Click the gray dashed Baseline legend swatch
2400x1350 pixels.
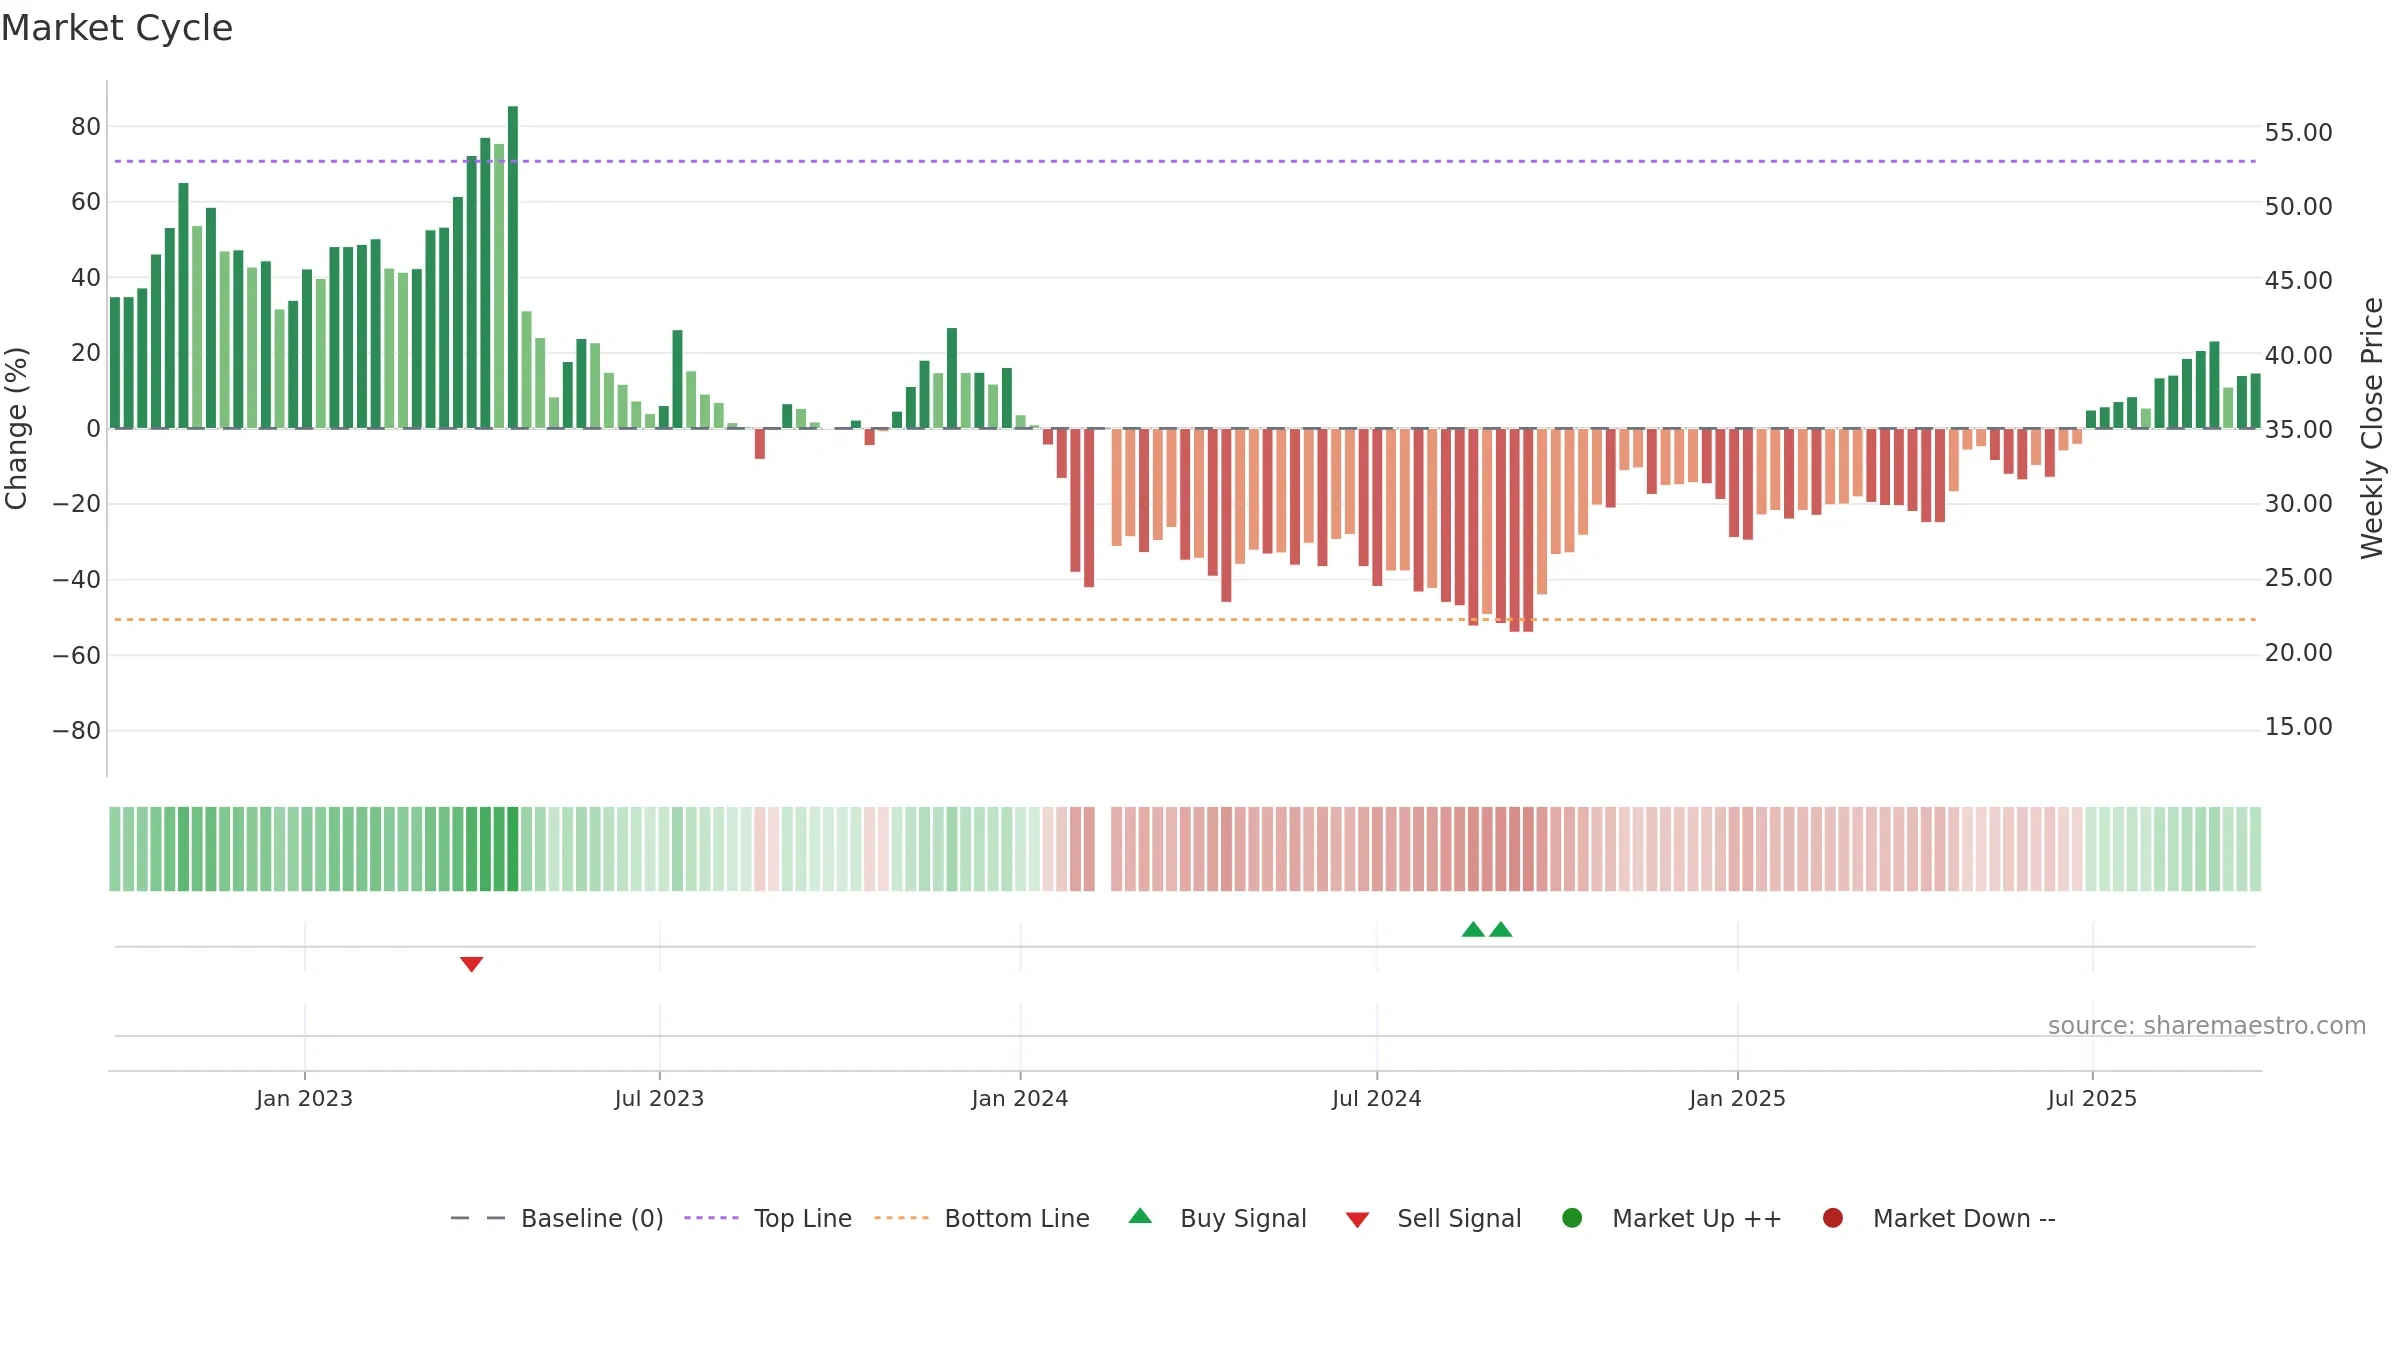pyautogui.click(x=478, y=1218)
